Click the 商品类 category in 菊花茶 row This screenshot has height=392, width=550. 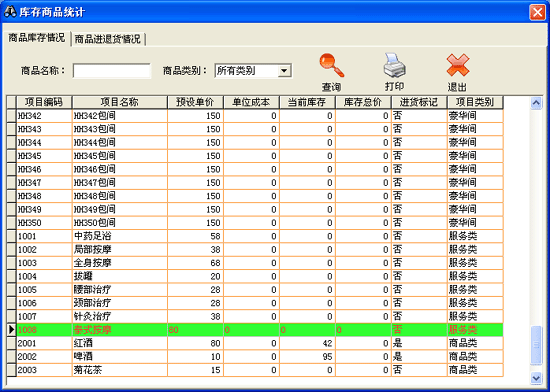click(x=463, y=370)
